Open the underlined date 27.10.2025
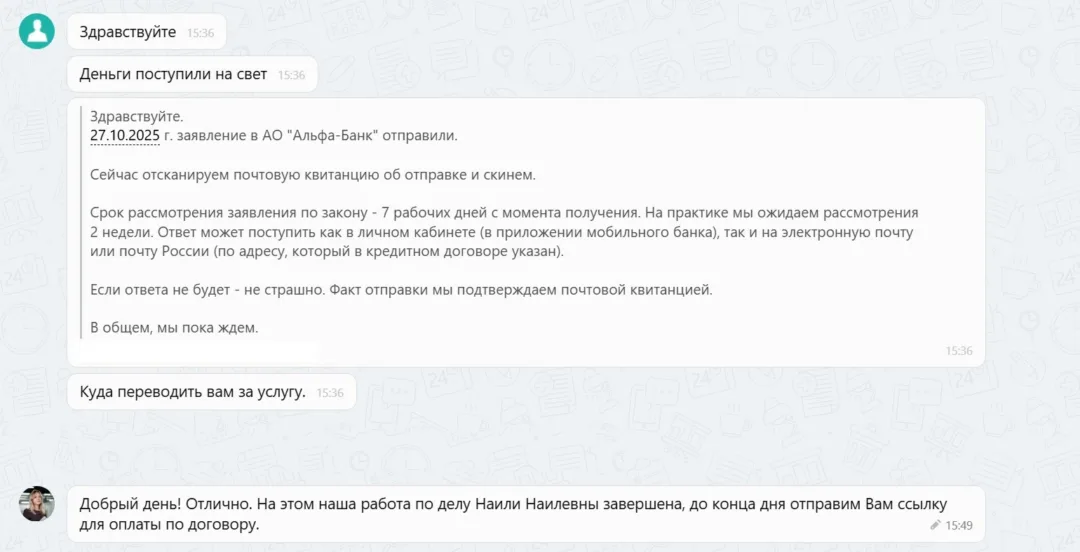The height and width of the screenshot is (552, 1080). (125, 135)
